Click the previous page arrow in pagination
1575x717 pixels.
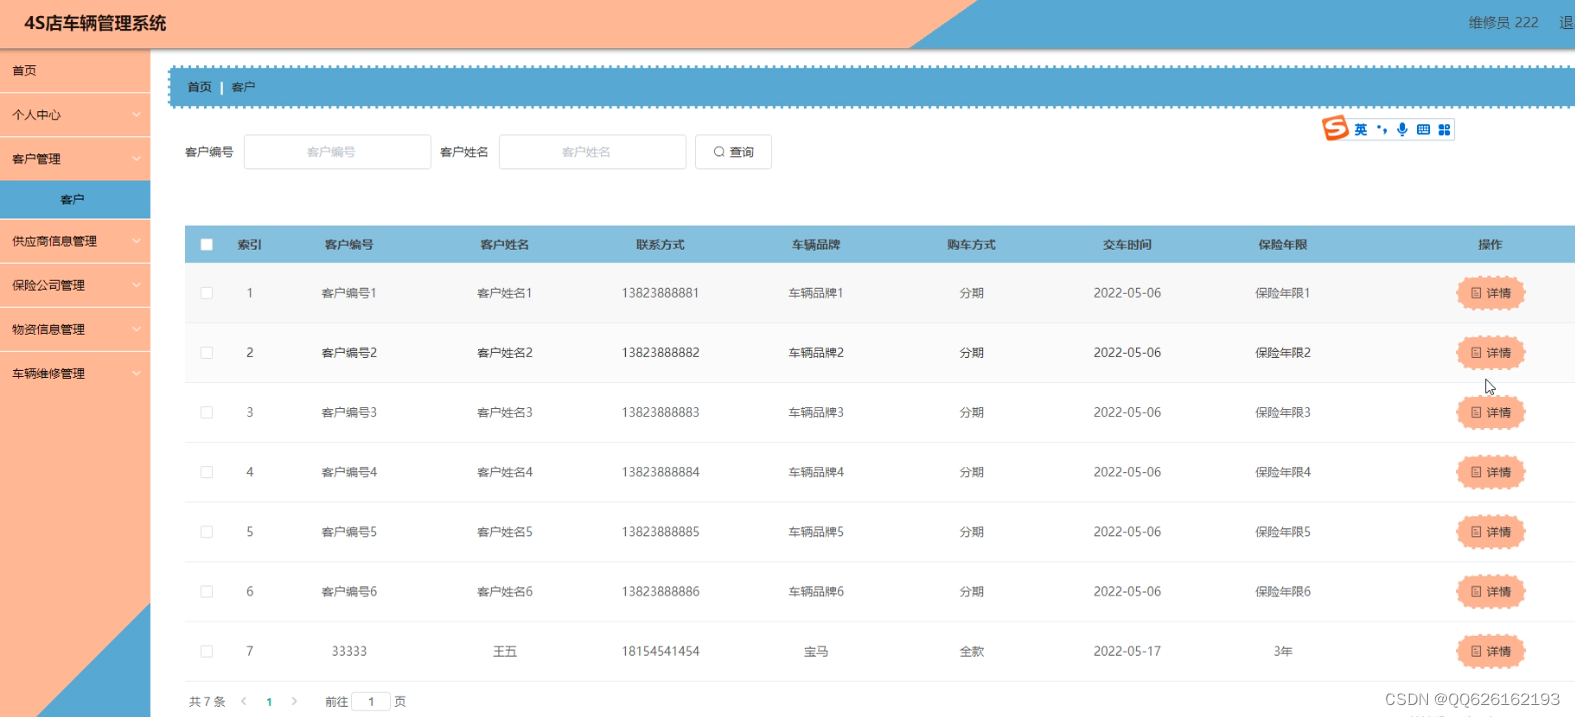click(244, 701)
